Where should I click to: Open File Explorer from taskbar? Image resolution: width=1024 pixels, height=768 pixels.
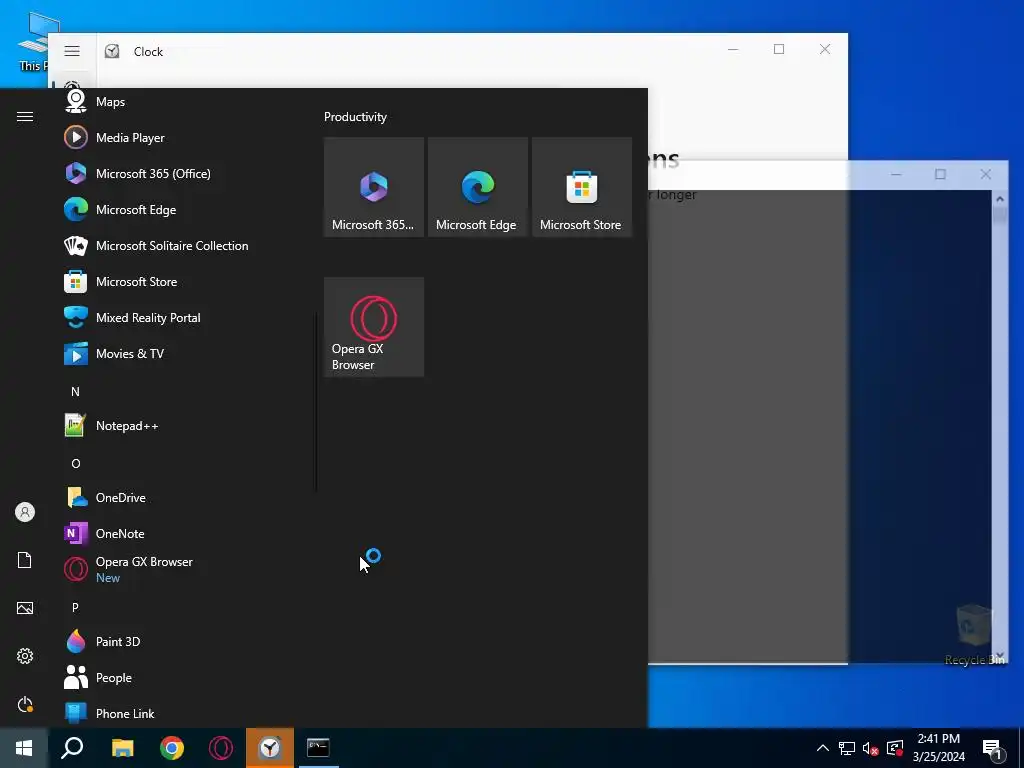[x=122, y=748]
